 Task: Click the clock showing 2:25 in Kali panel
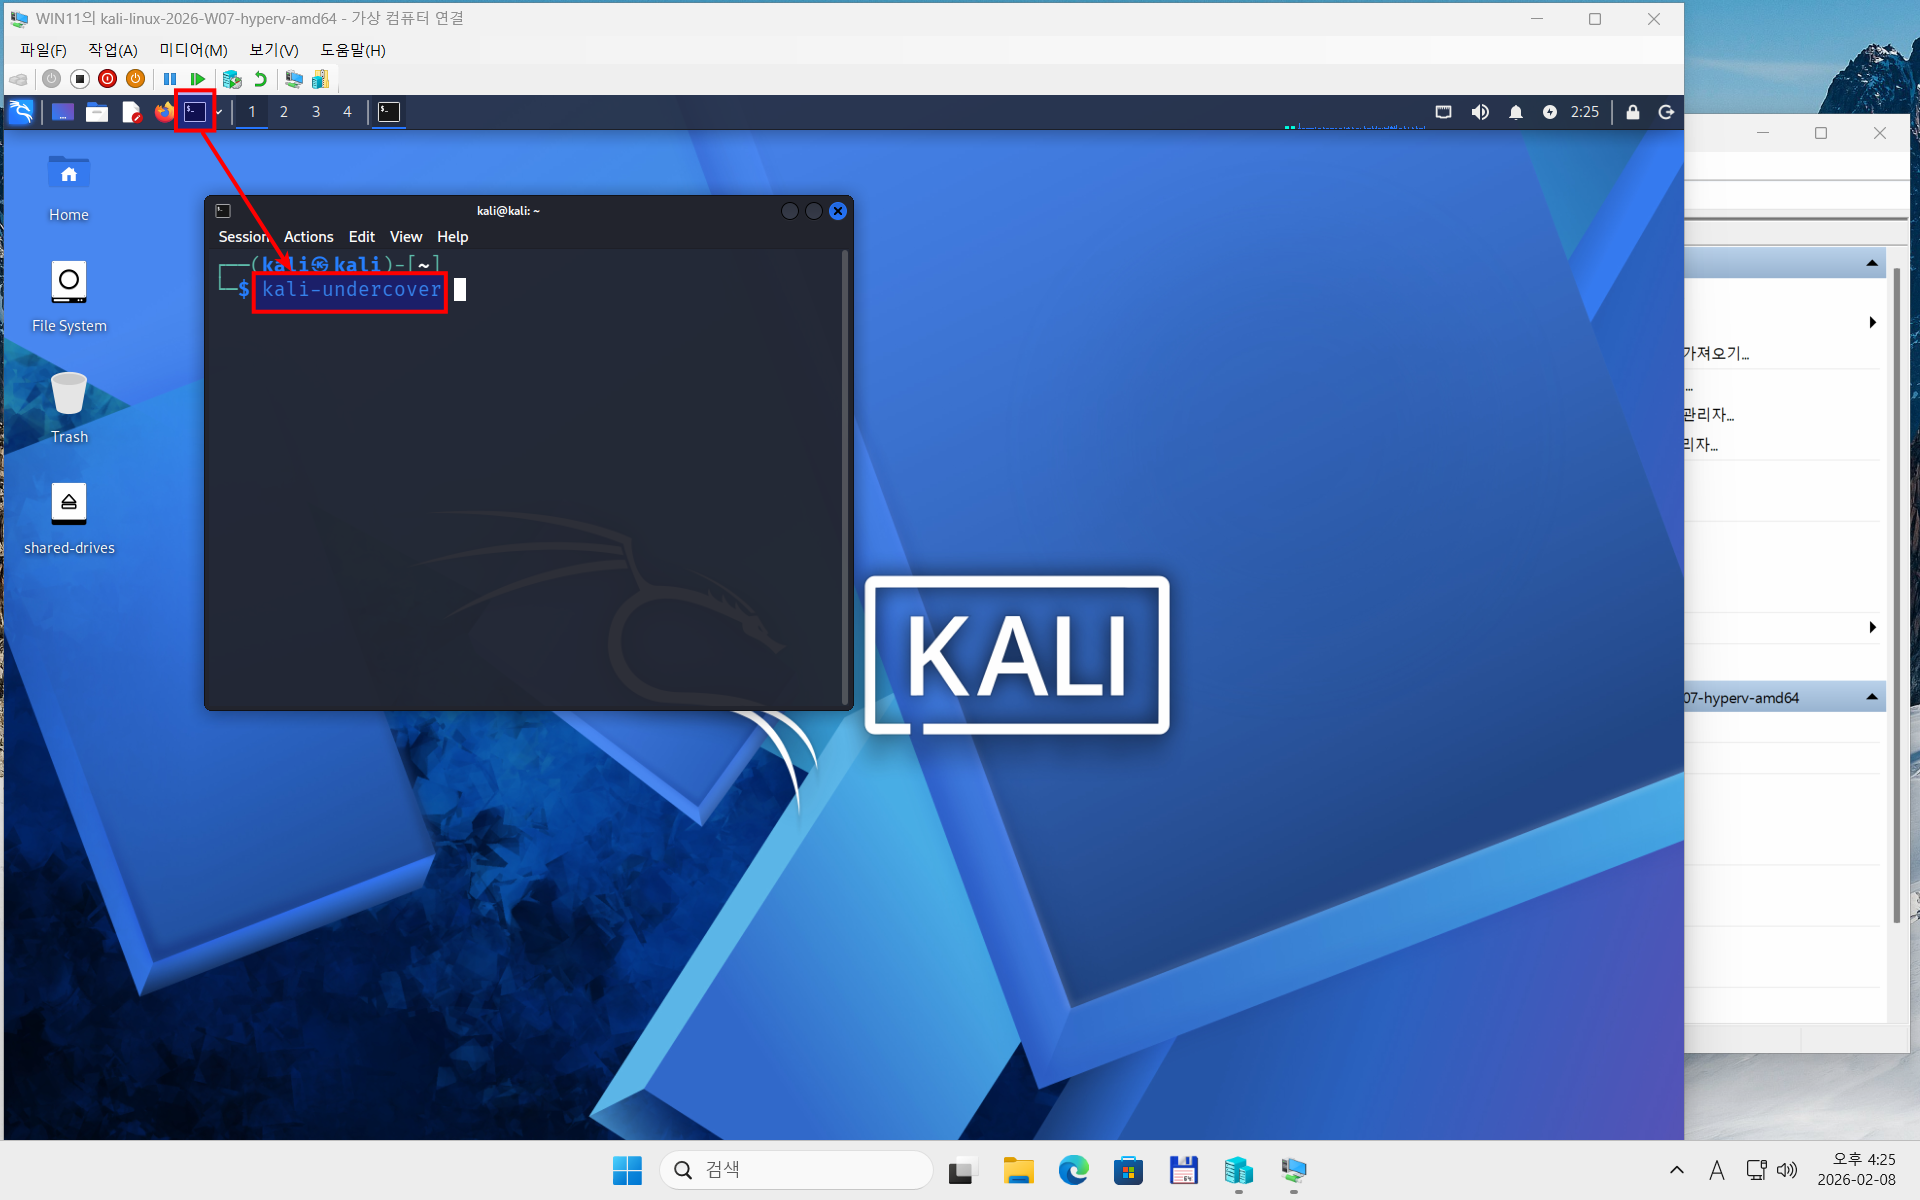pos(1584,112)
